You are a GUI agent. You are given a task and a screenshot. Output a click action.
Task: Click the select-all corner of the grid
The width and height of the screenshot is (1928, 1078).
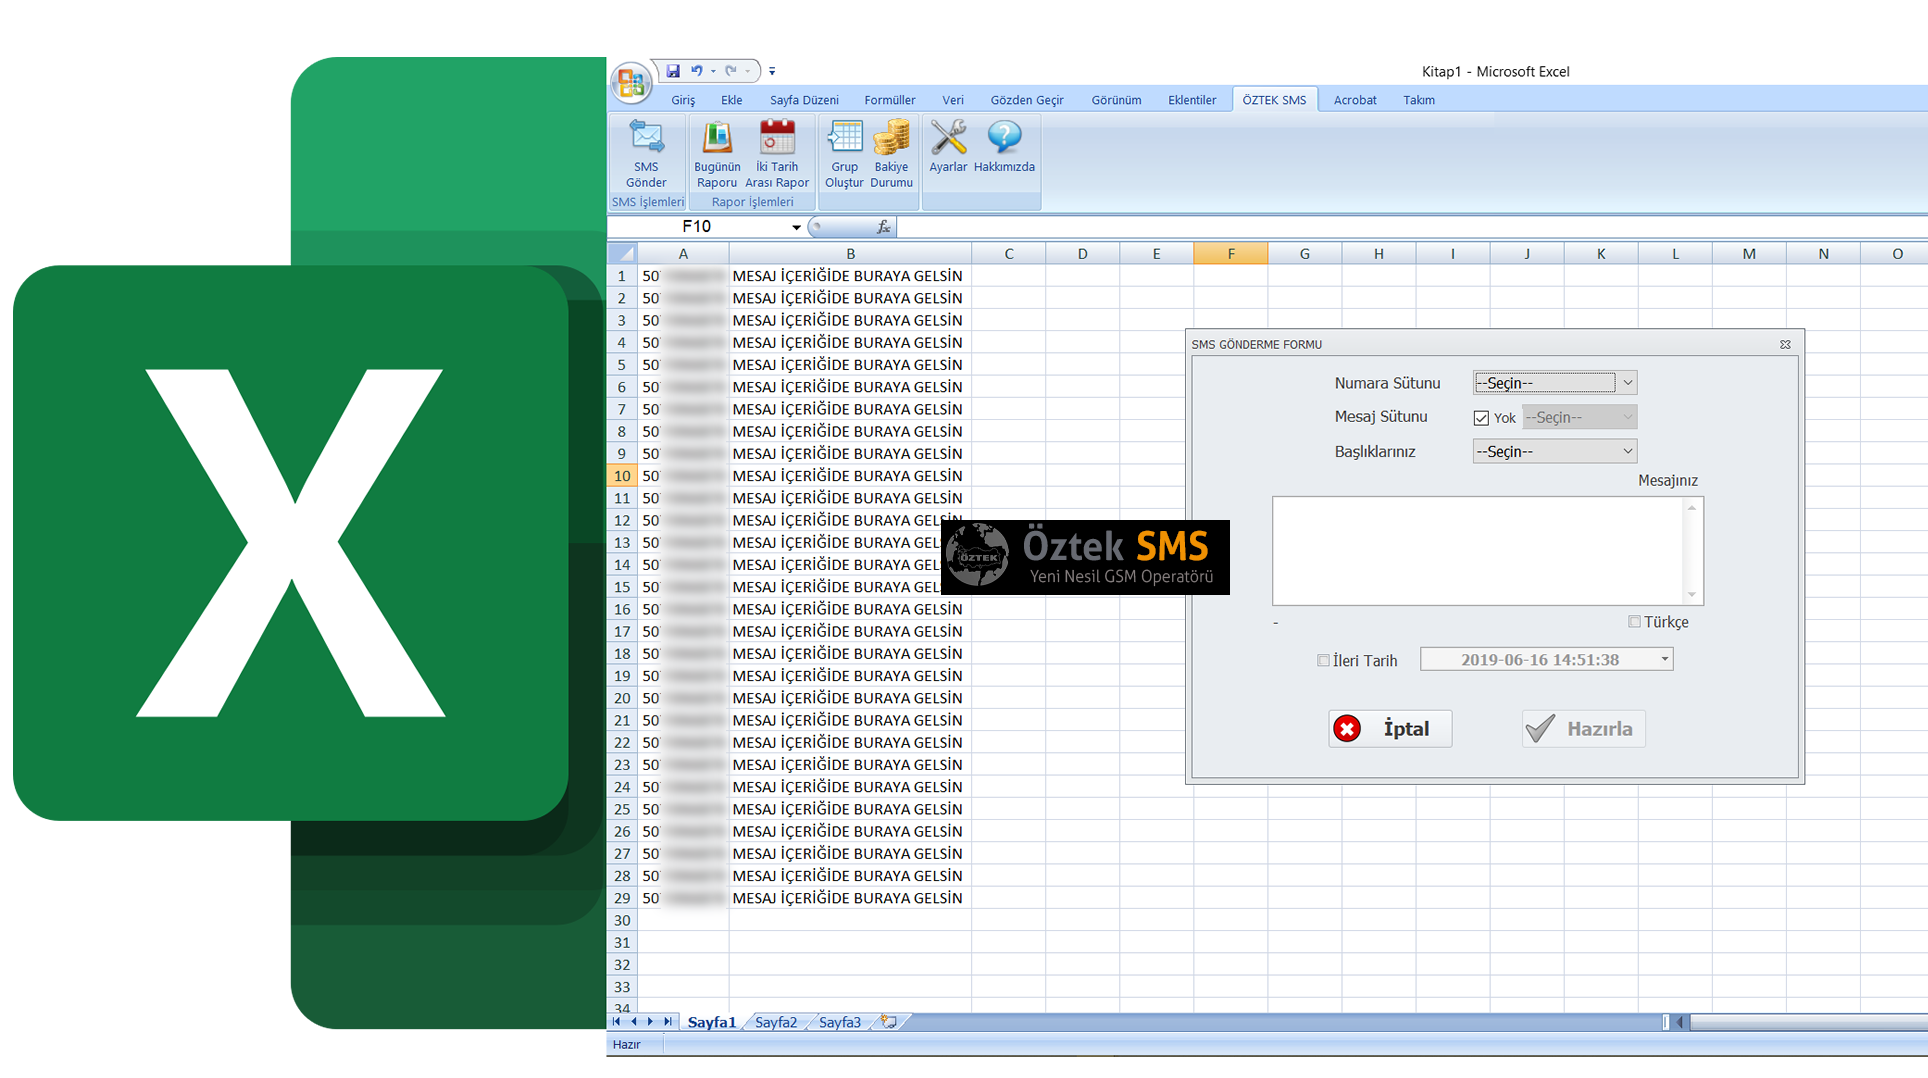pyautogui.click(x=622, y=254)
